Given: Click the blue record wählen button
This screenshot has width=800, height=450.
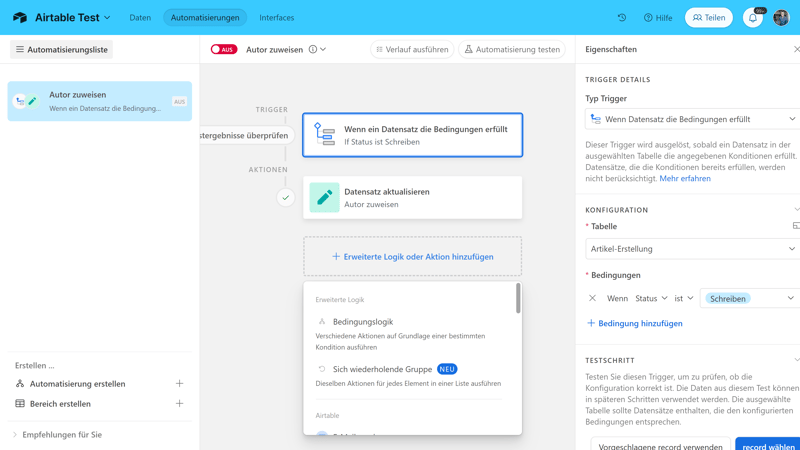Looking at the screenshot, I should pyautogui.click(x=767, y=446).
